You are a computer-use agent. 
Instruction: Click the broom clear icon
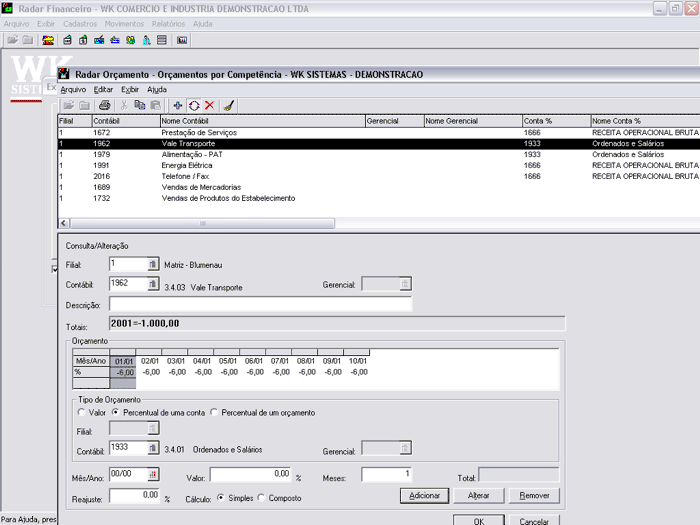coord(228,105)
